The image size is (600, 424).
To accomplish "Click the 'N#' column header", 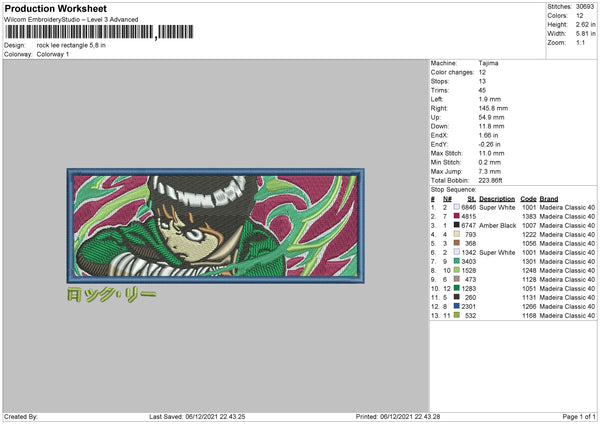I will click(447, 199).
